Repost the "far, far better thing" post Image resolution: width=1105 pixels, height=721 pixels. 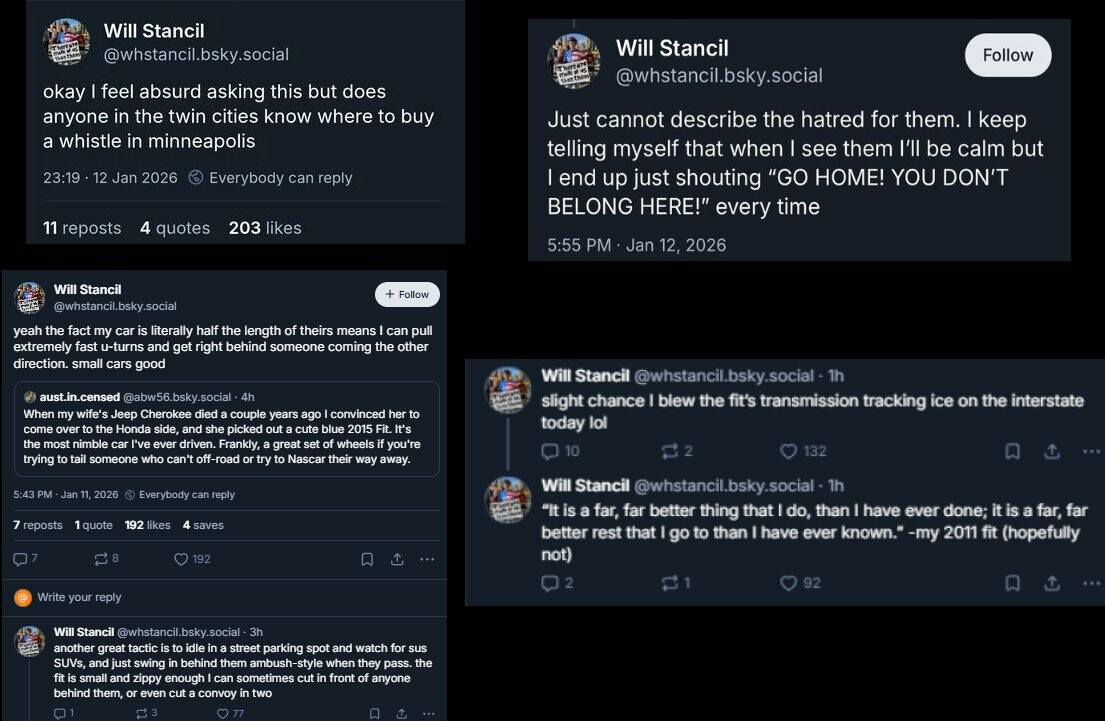point(670,583)
